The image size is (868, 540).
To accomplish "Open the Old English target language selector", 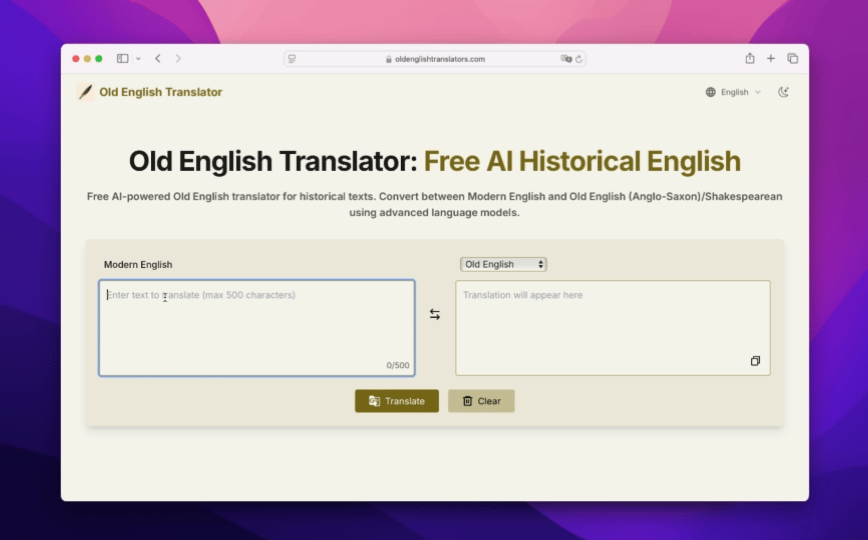I will [x=503, y=264].
